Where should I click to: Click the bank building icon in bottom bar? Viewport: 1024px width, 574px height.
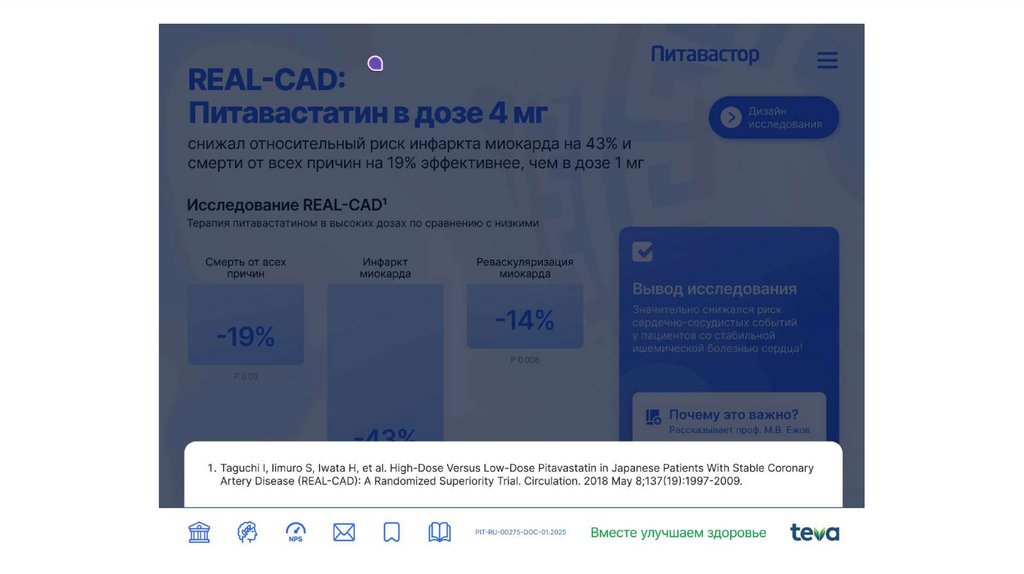199,532
